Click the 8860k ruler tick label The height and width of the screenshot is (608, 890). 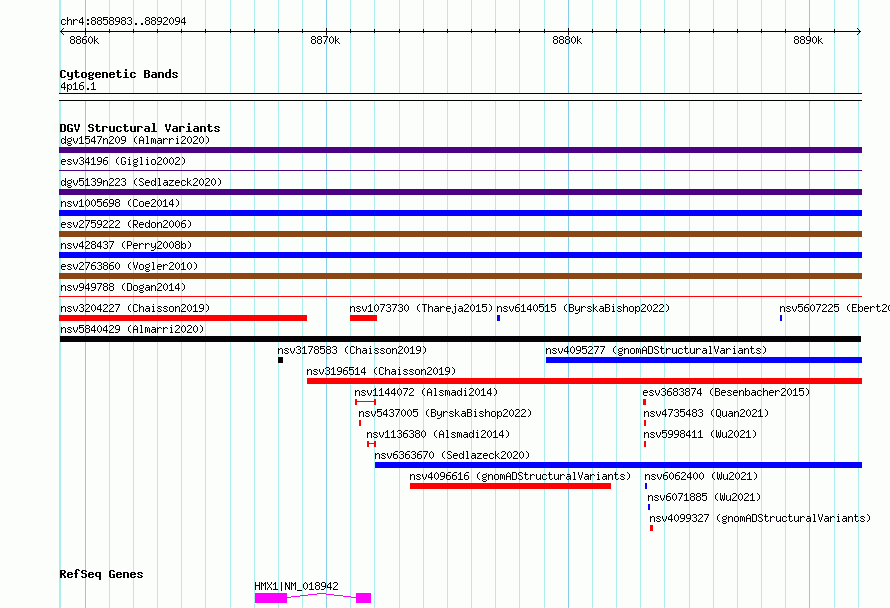tap(84, 40)
